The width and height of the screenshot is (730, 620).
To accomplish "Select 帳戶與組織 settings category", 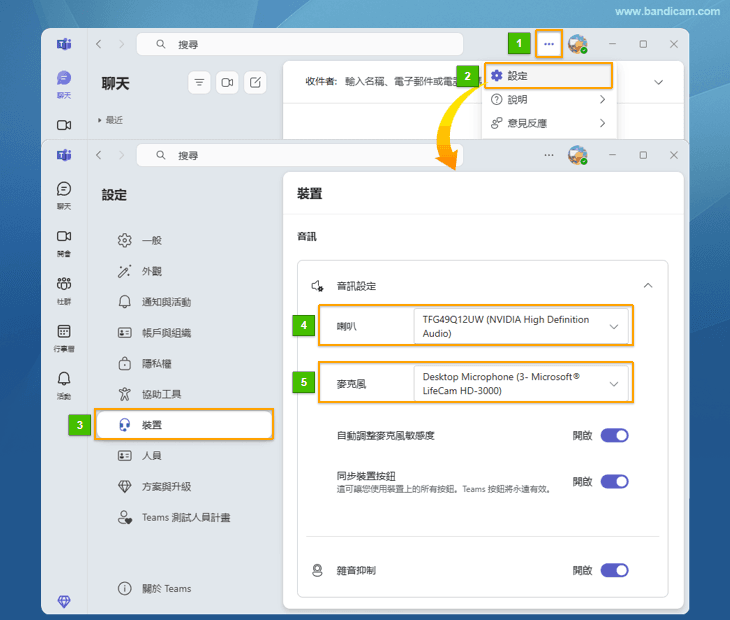I will coord(184,333).
